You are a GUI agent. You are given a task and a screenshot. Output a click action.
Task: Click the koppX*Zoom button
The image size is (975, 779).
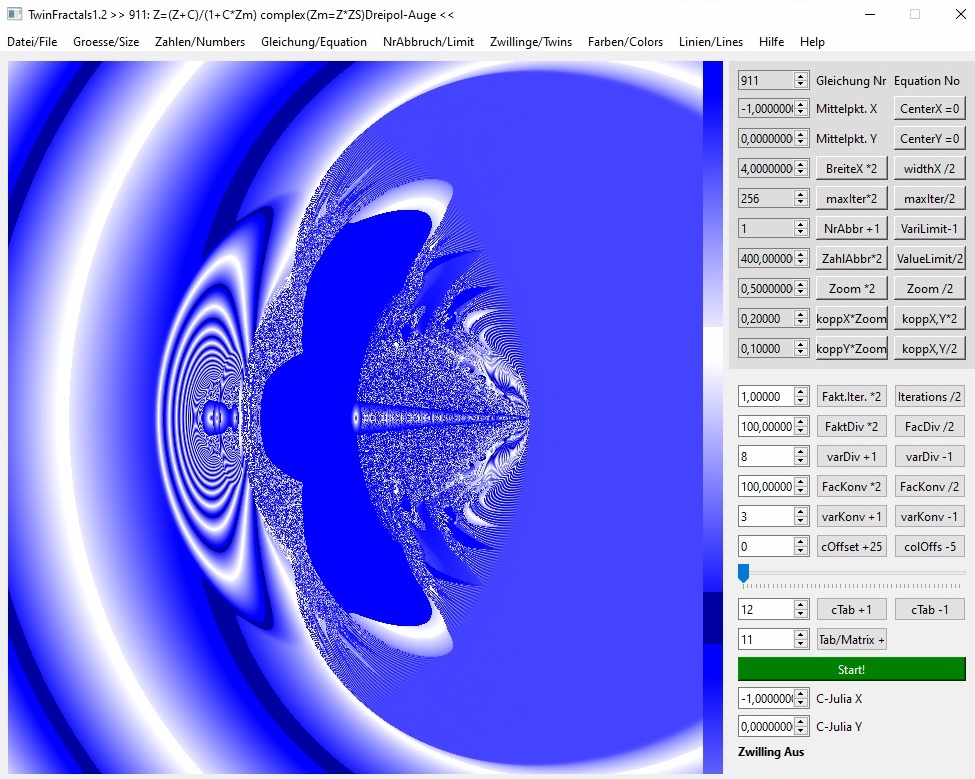point(851,318)
